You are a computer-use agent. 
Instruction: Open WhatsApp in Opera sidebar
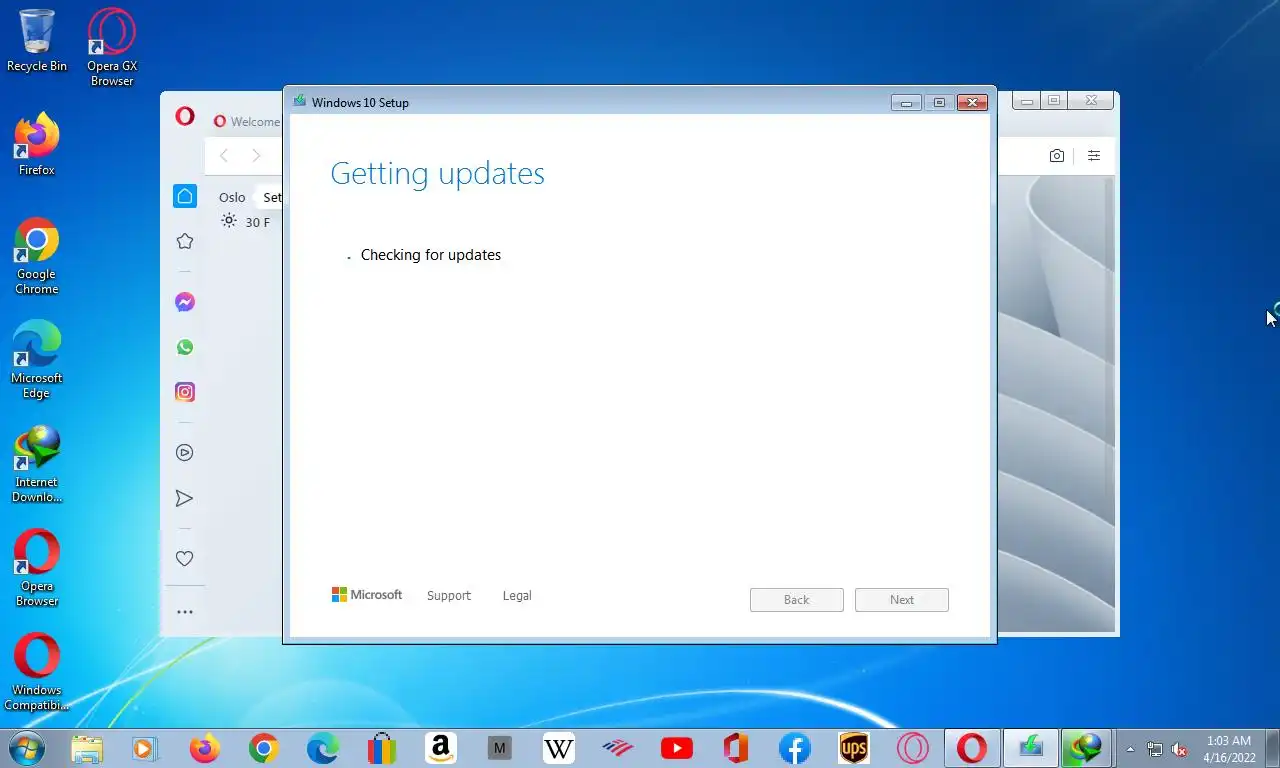pyautogui.click(x=185, y=347)
